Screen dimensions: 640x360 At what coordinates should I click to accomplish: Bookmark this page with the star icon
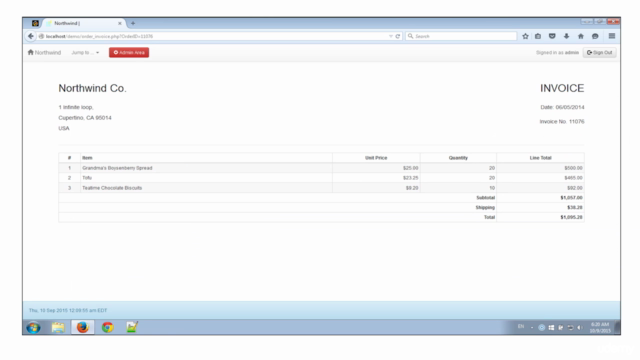[x=525, y=36]
